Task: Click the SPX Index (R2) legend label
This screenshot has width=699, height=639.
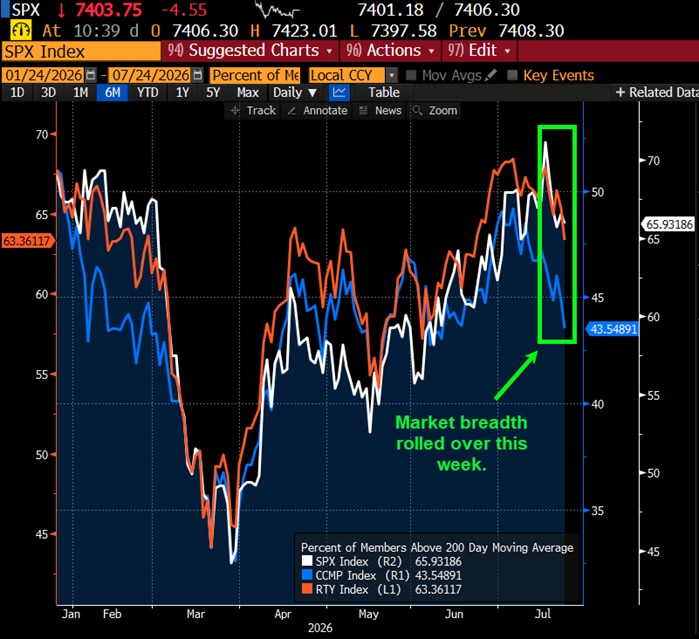Action: 358,561
